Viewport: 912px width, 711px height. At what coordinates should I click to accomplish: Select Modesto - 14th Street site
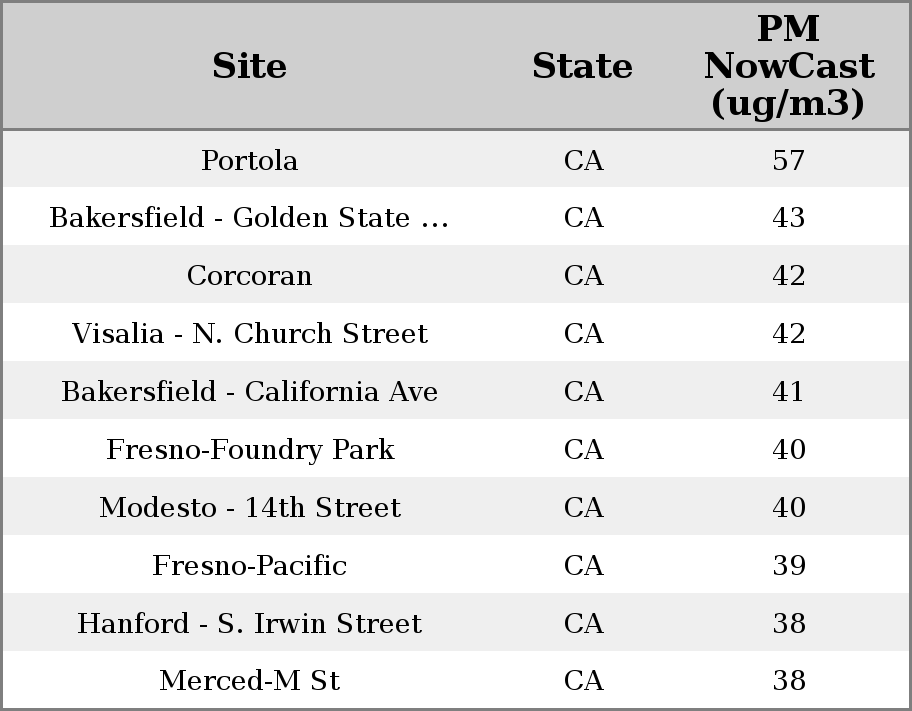250,508
